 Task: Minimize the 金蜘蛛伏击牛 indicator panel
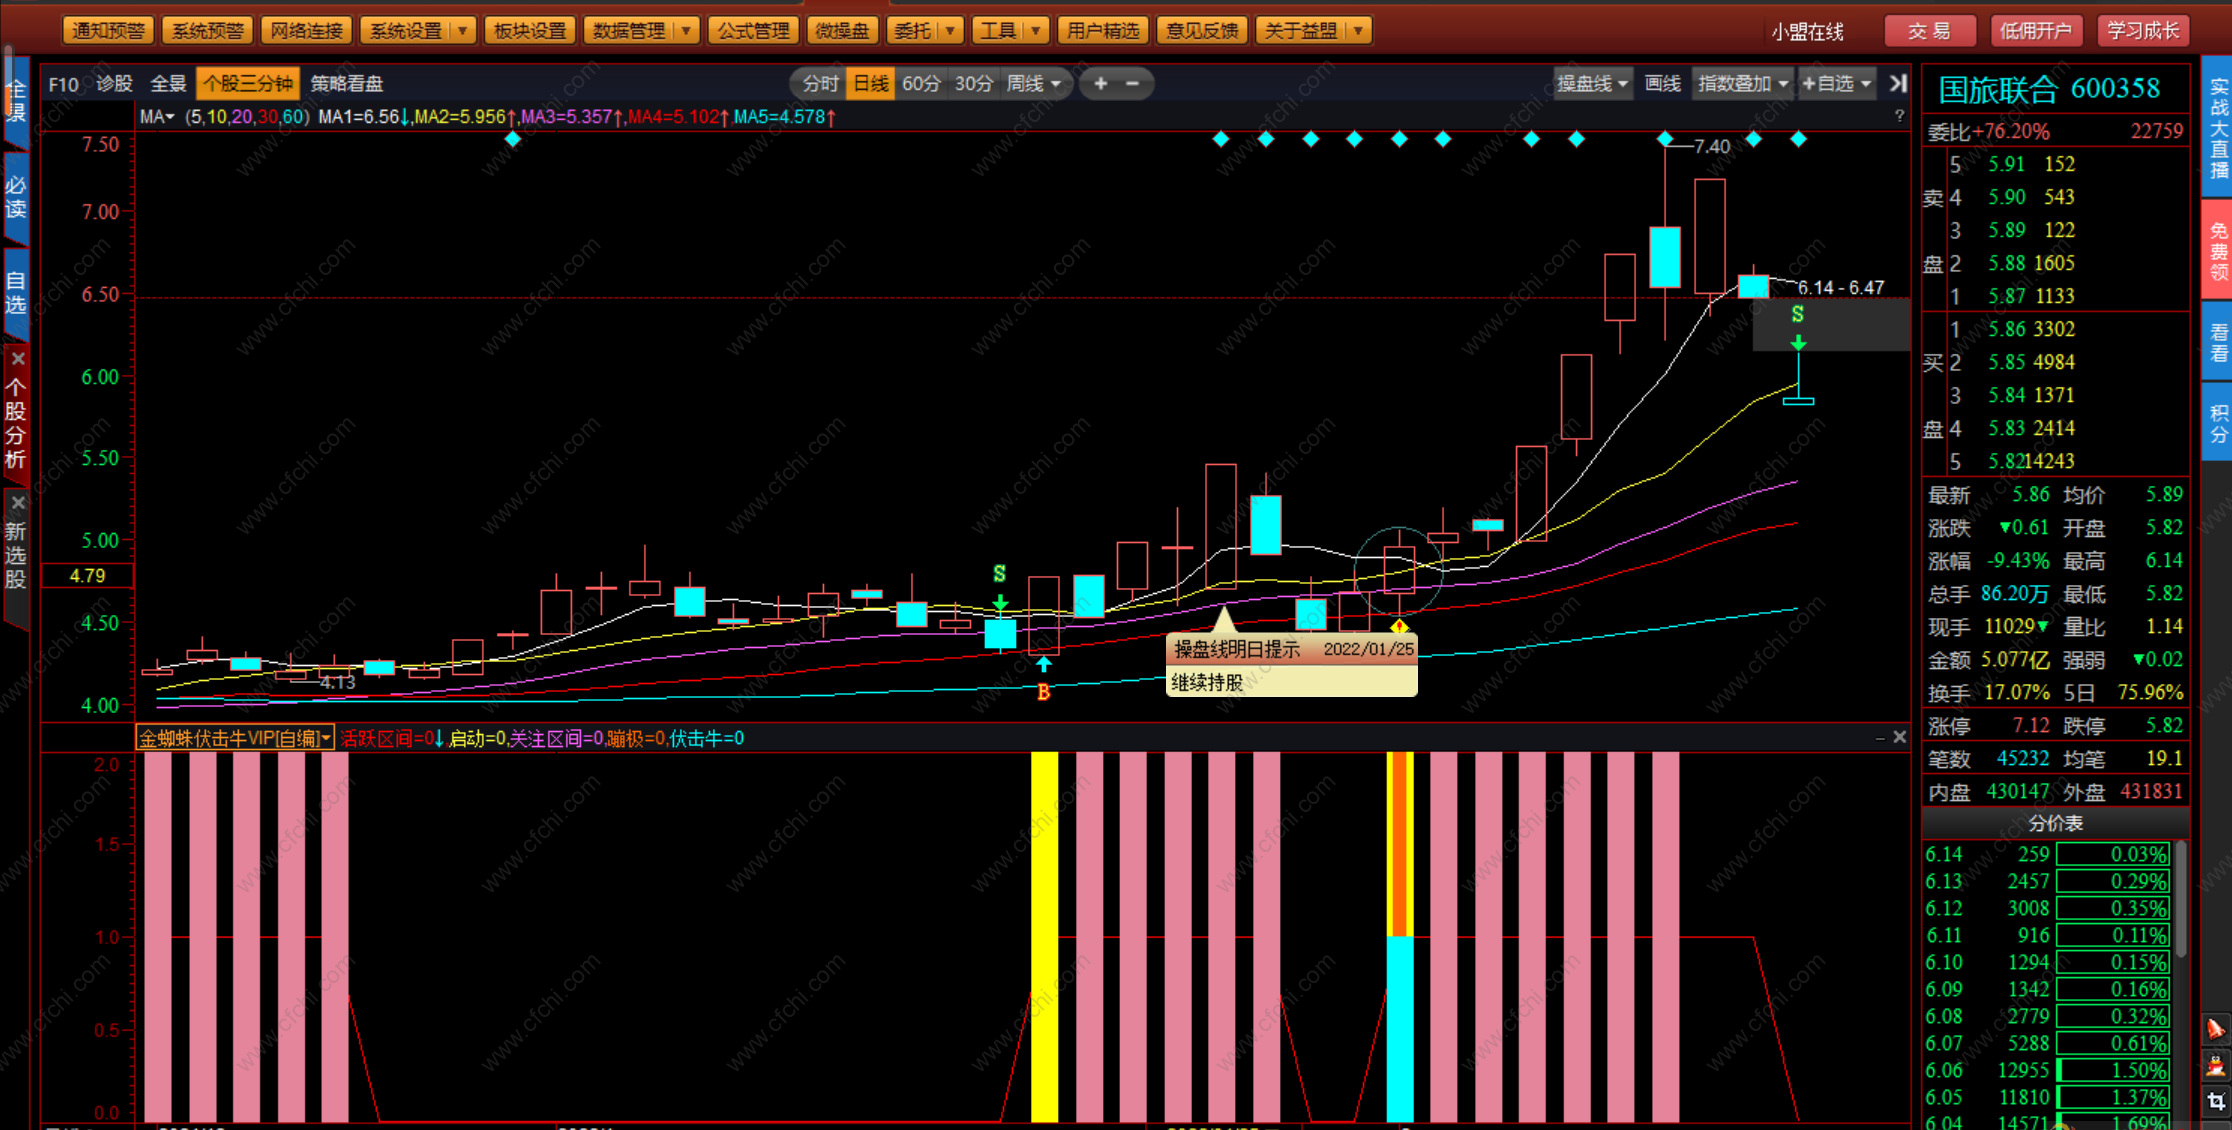tap(1880, 738)
